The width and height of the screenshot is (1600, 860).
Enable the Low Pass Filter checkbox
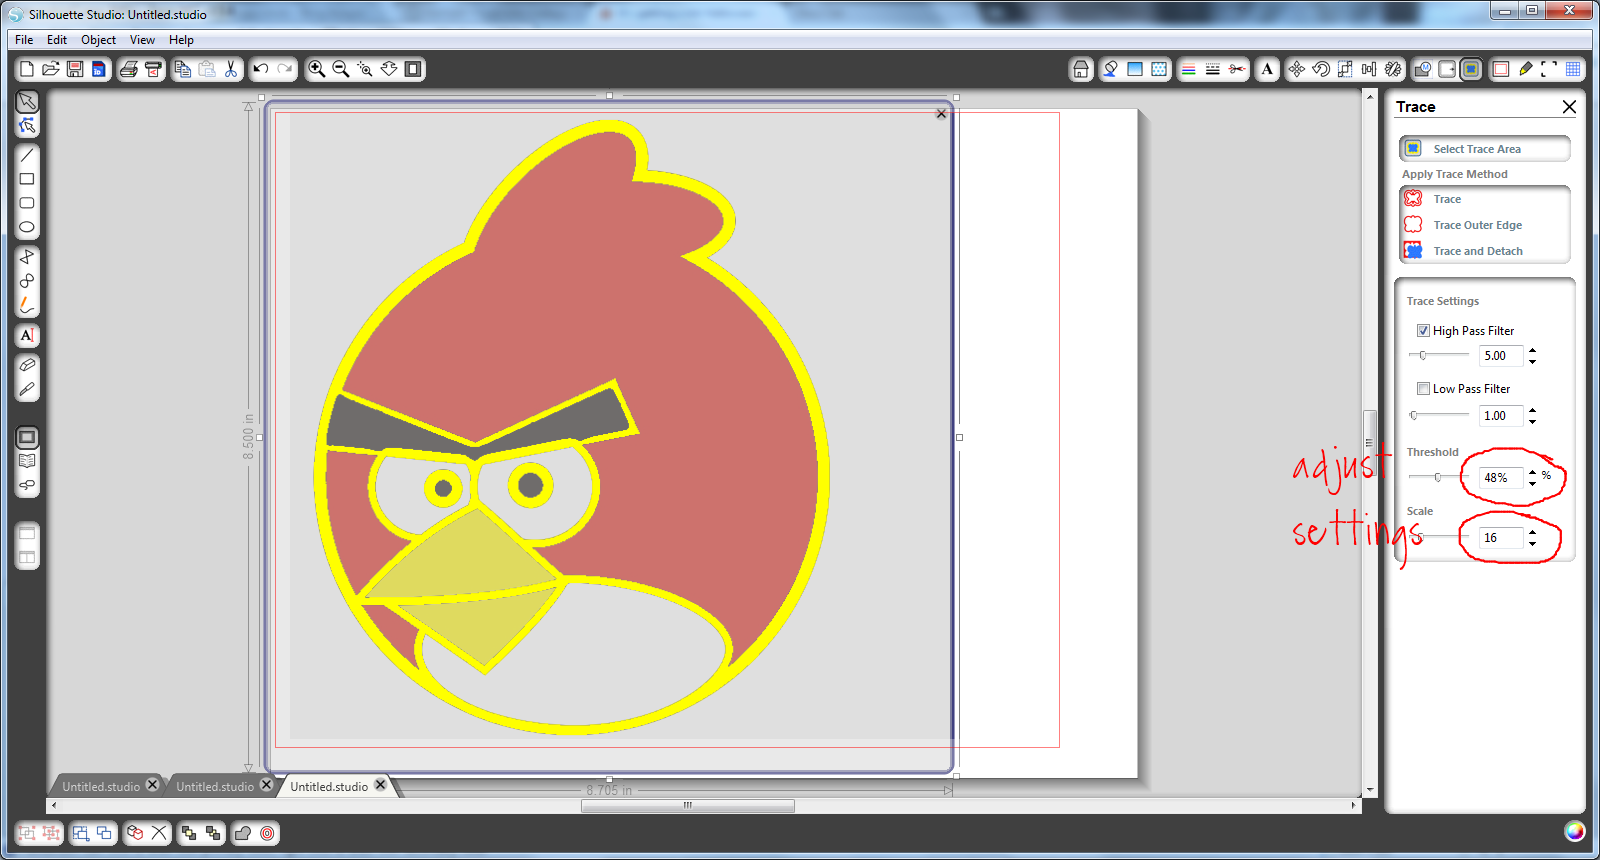pos(1423,389)
